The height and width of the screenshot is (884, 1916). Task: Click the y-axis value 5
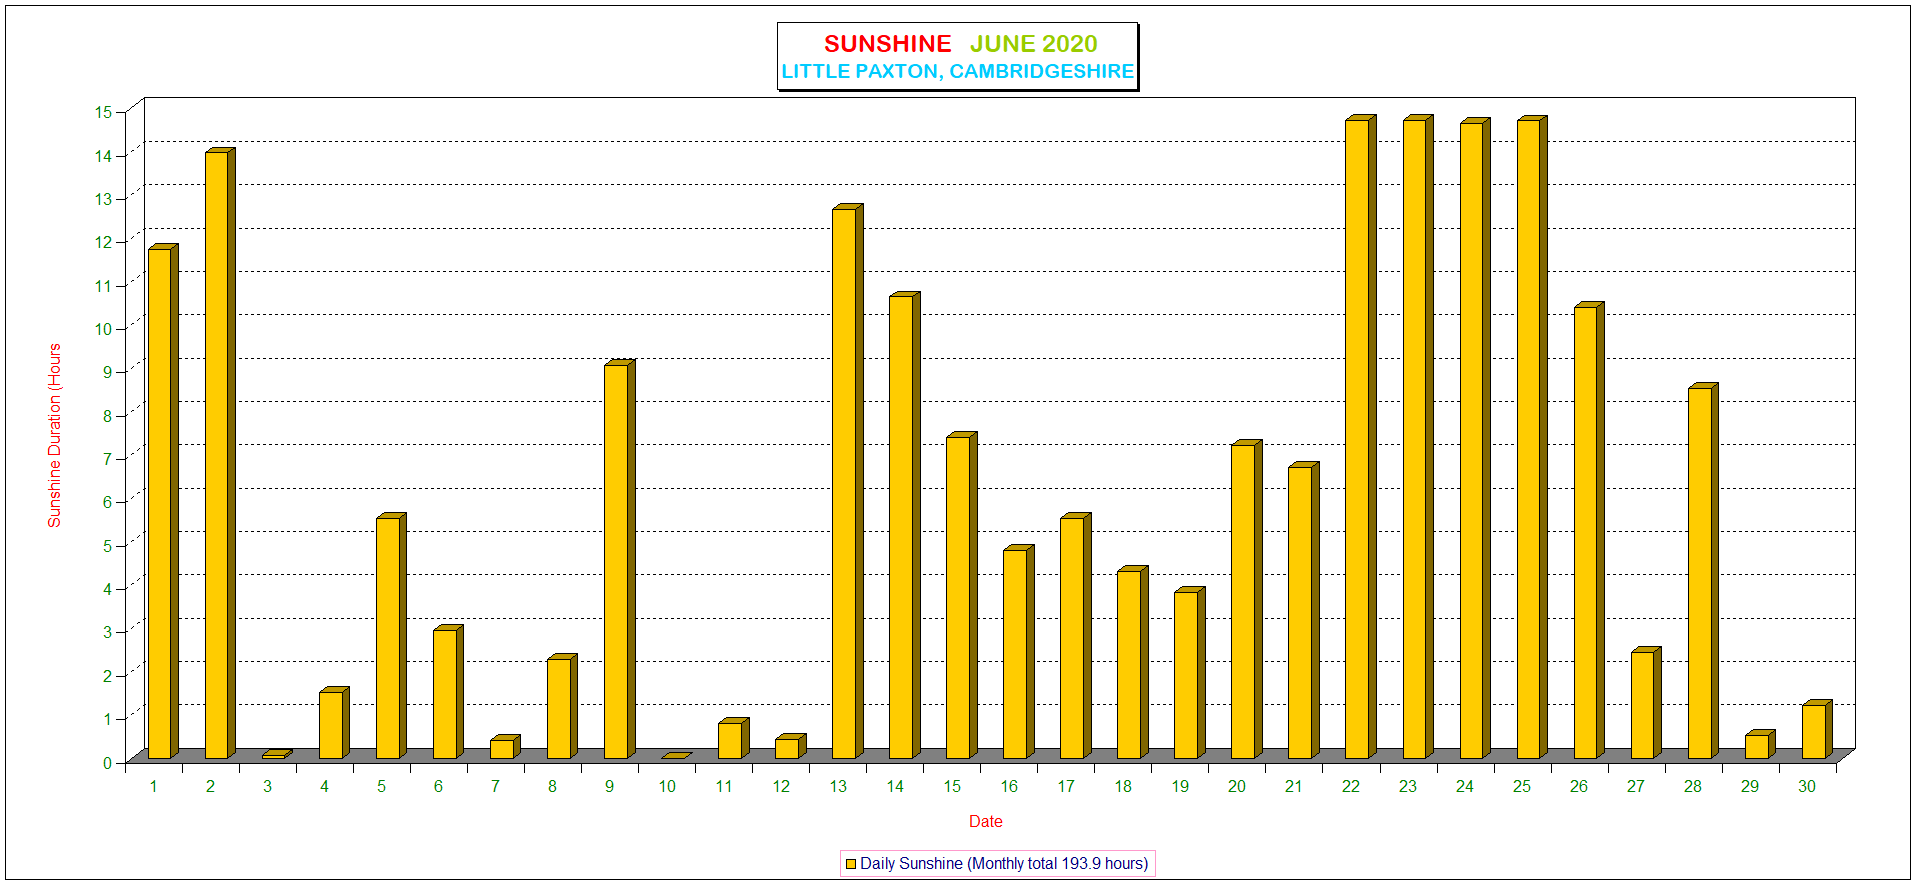(108, 546)
